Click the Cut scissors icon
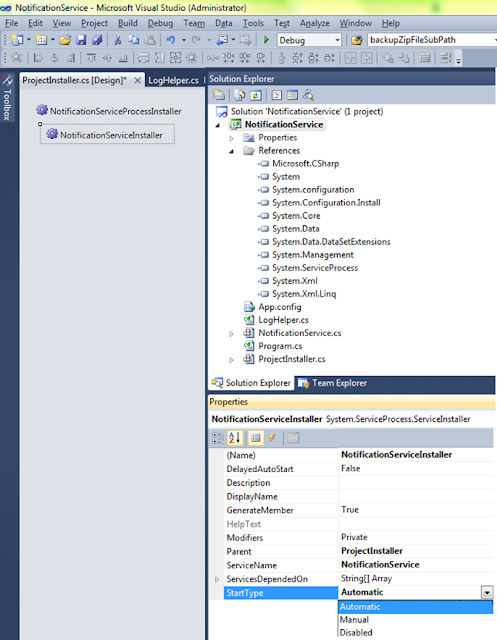497x640 pixels. pos(118,40)
